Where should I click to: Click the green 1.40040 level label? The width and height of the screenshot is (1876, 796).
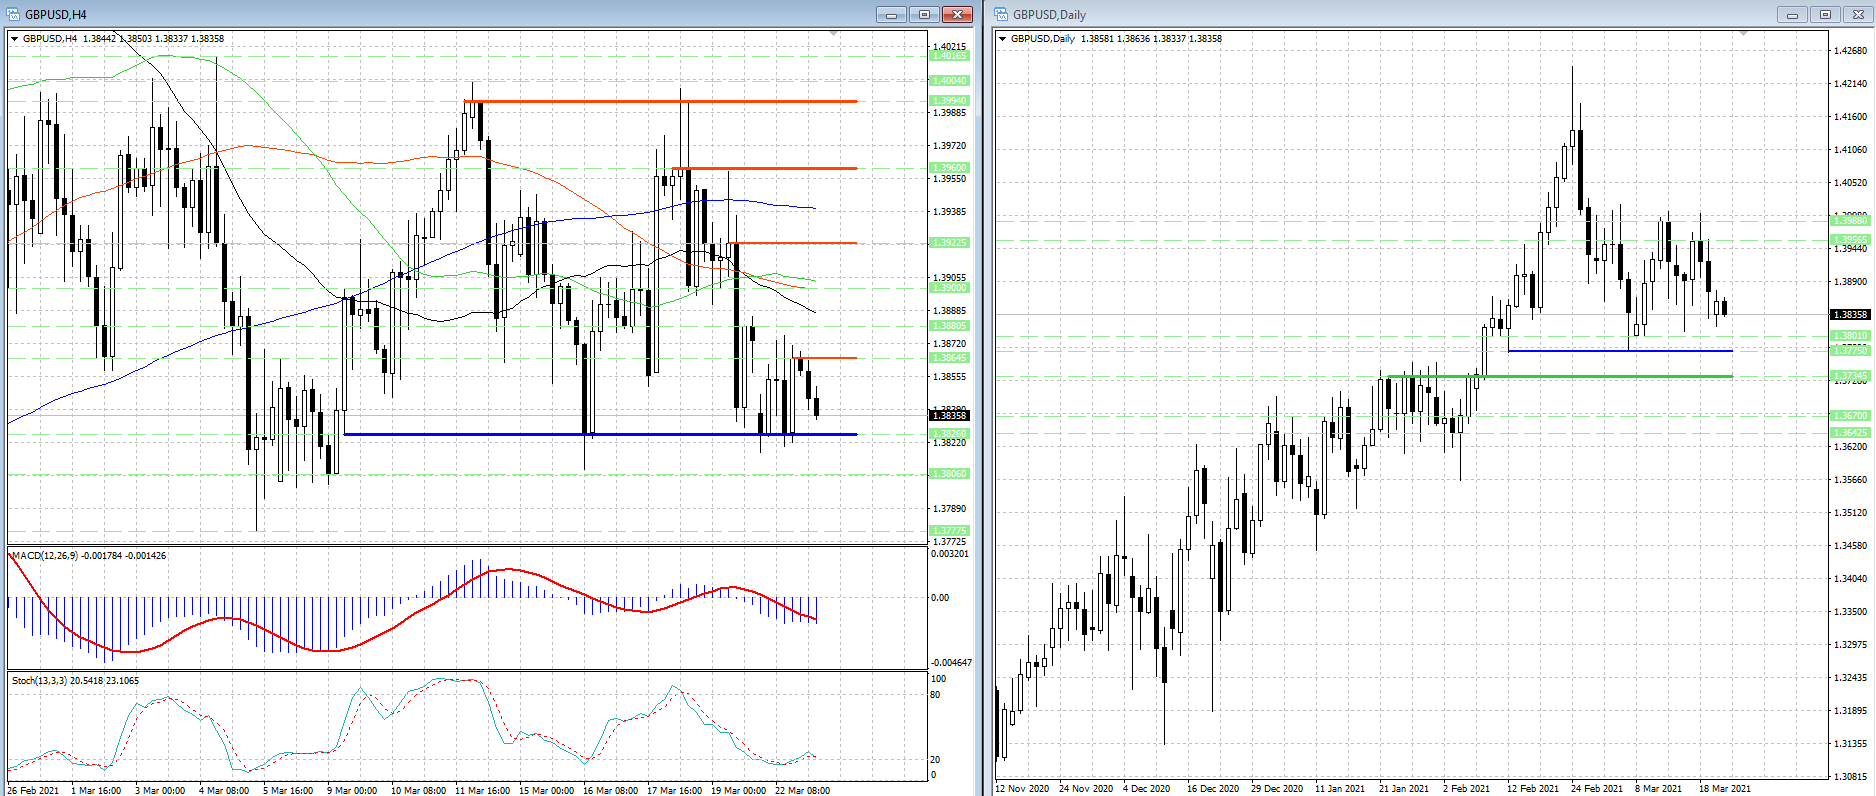click(x=949, y=81)
